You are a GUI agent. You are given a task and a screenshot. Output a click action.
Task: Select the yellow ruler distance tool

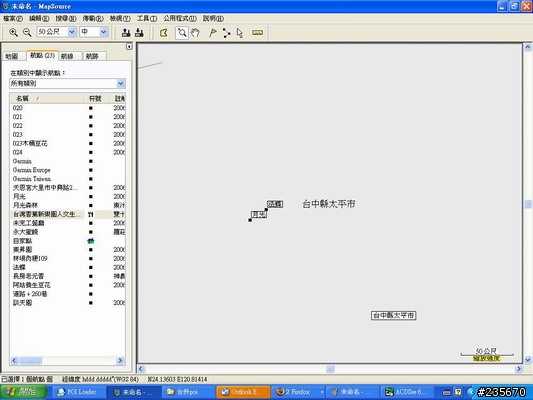tap(257, 33)
